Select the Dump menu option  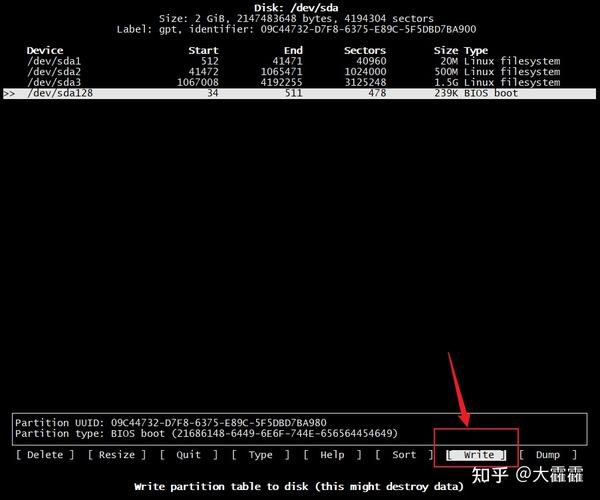(548, 455)
